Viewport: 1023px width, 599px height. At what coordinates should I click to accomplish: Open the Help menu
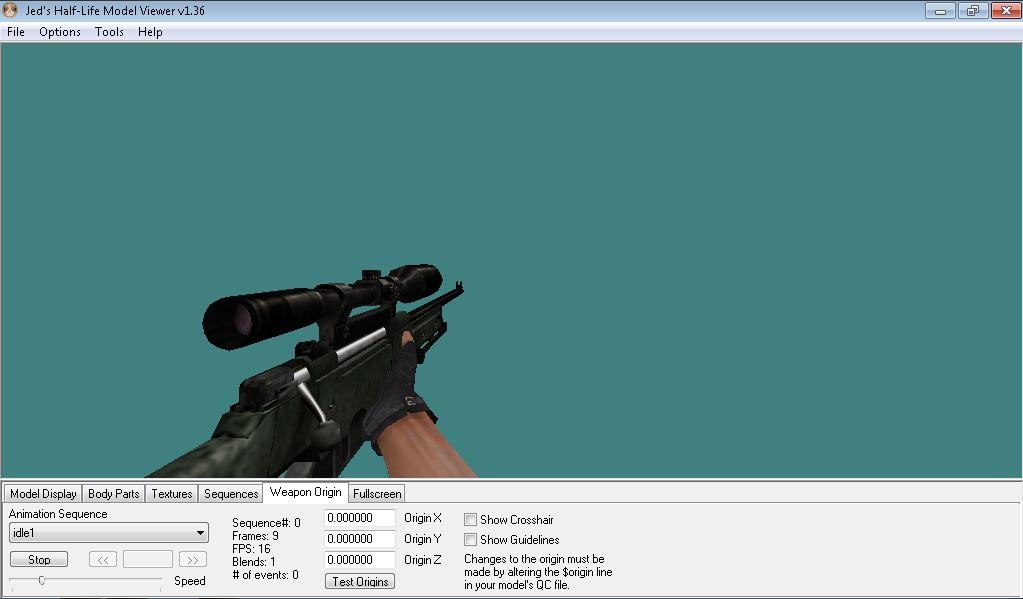(149, 31)
